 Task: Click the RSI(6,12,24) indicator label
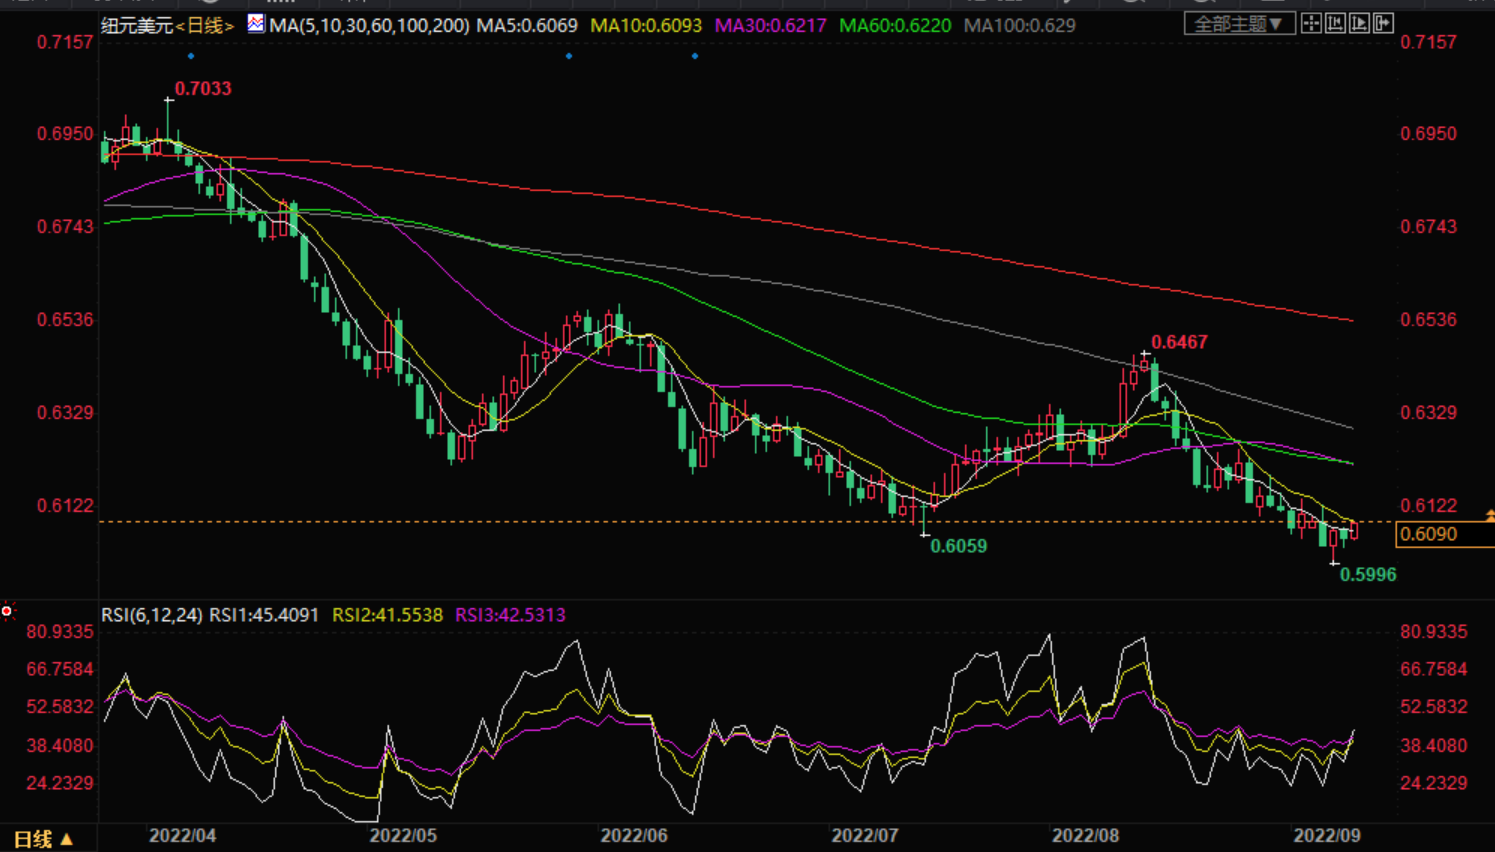152,615
